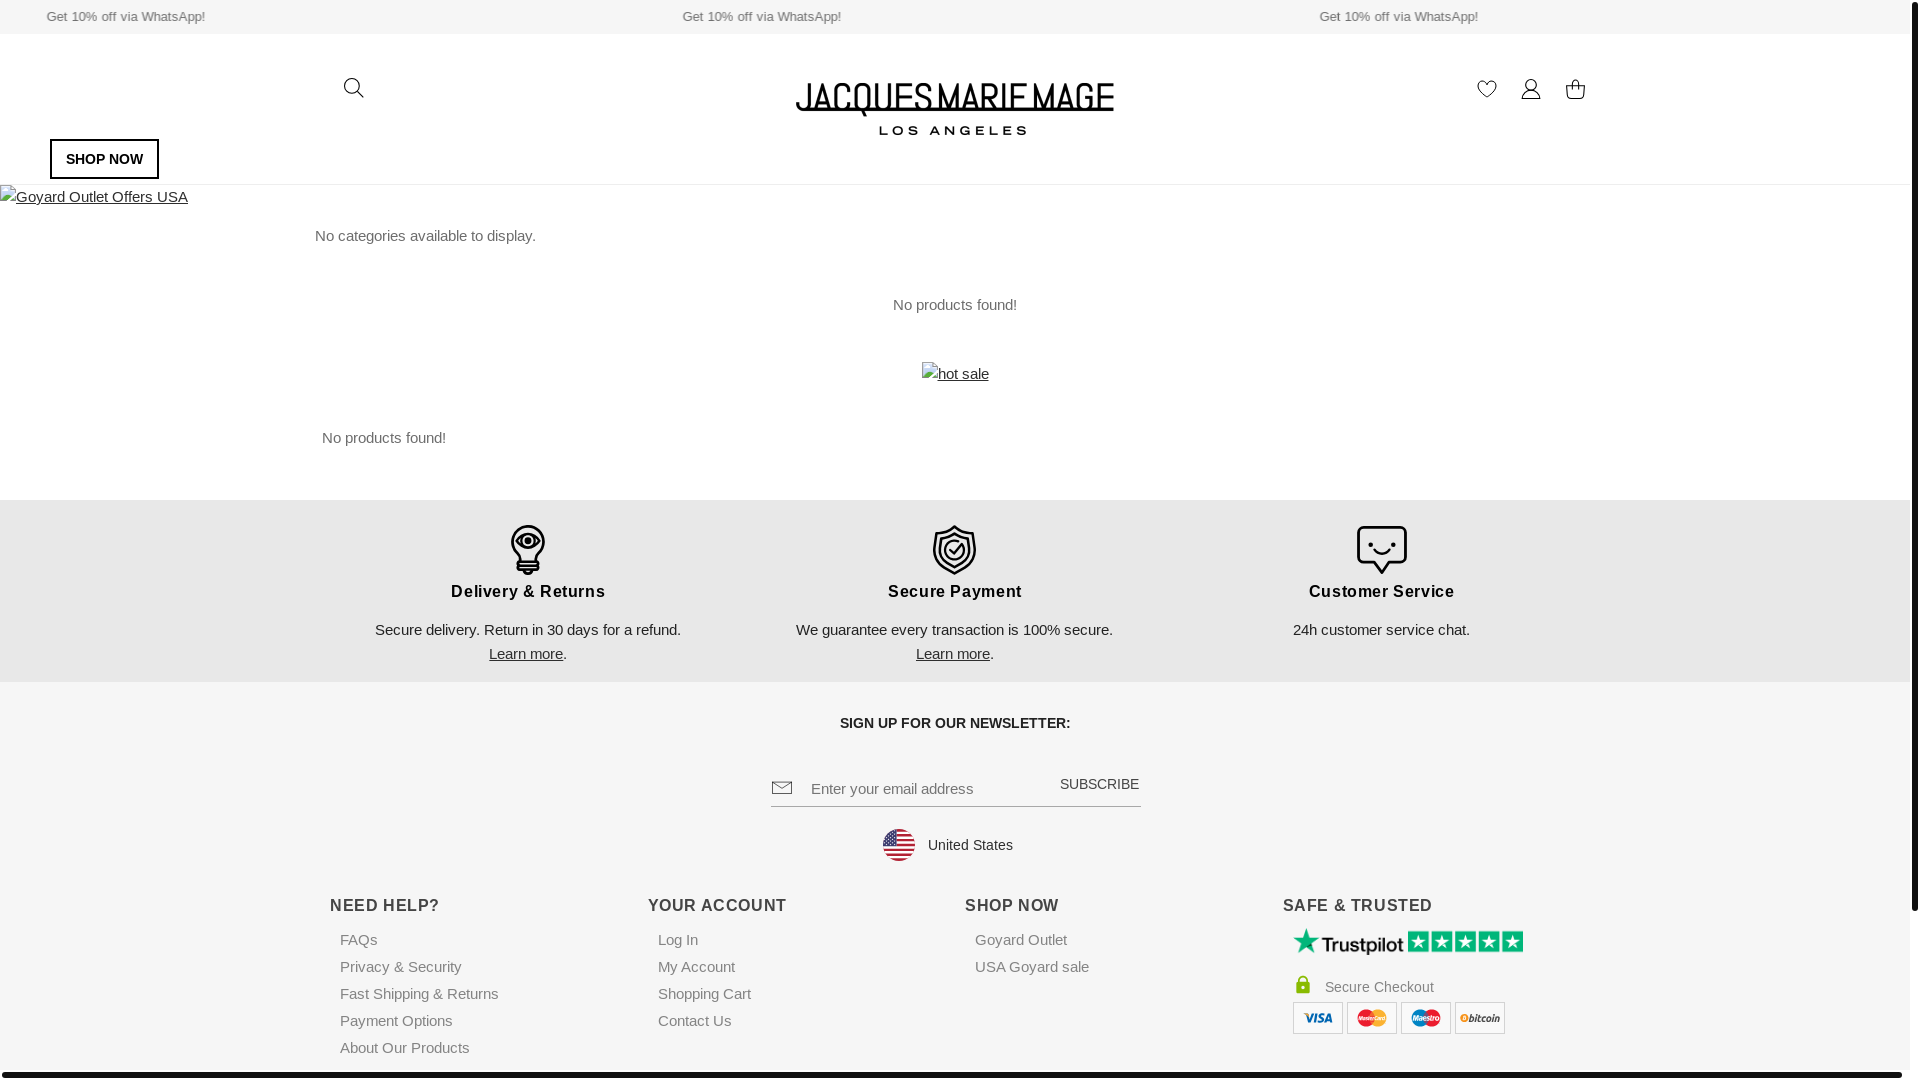The width and height of the screenshot is (1920, 1080).
Task: Click the Customer Service chat icon
Action: 1382,549
